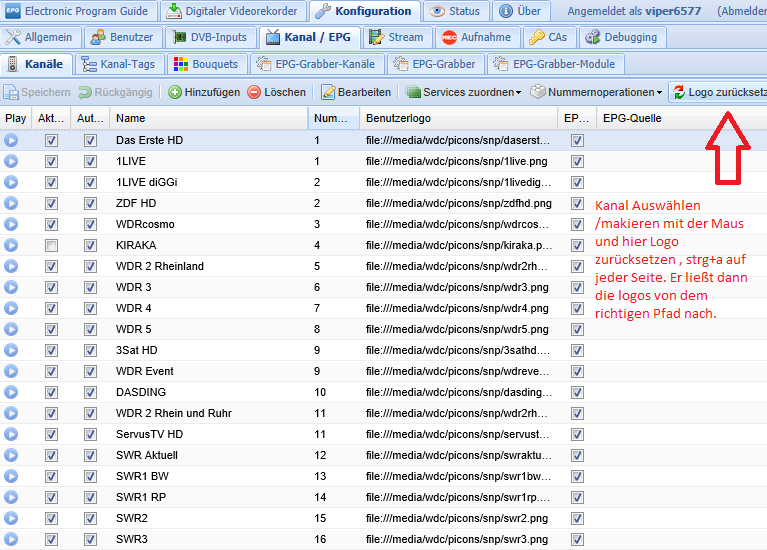The height and width of the screenshot is (550, 767).
Task: Toggle Aktiviert checkbox for ZDF HD
Action: 51,204
